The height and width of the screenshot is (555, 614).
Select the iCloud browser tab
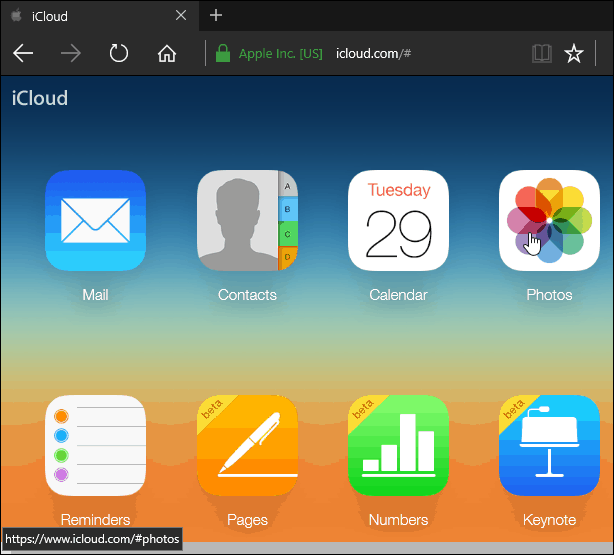[100, 16]
